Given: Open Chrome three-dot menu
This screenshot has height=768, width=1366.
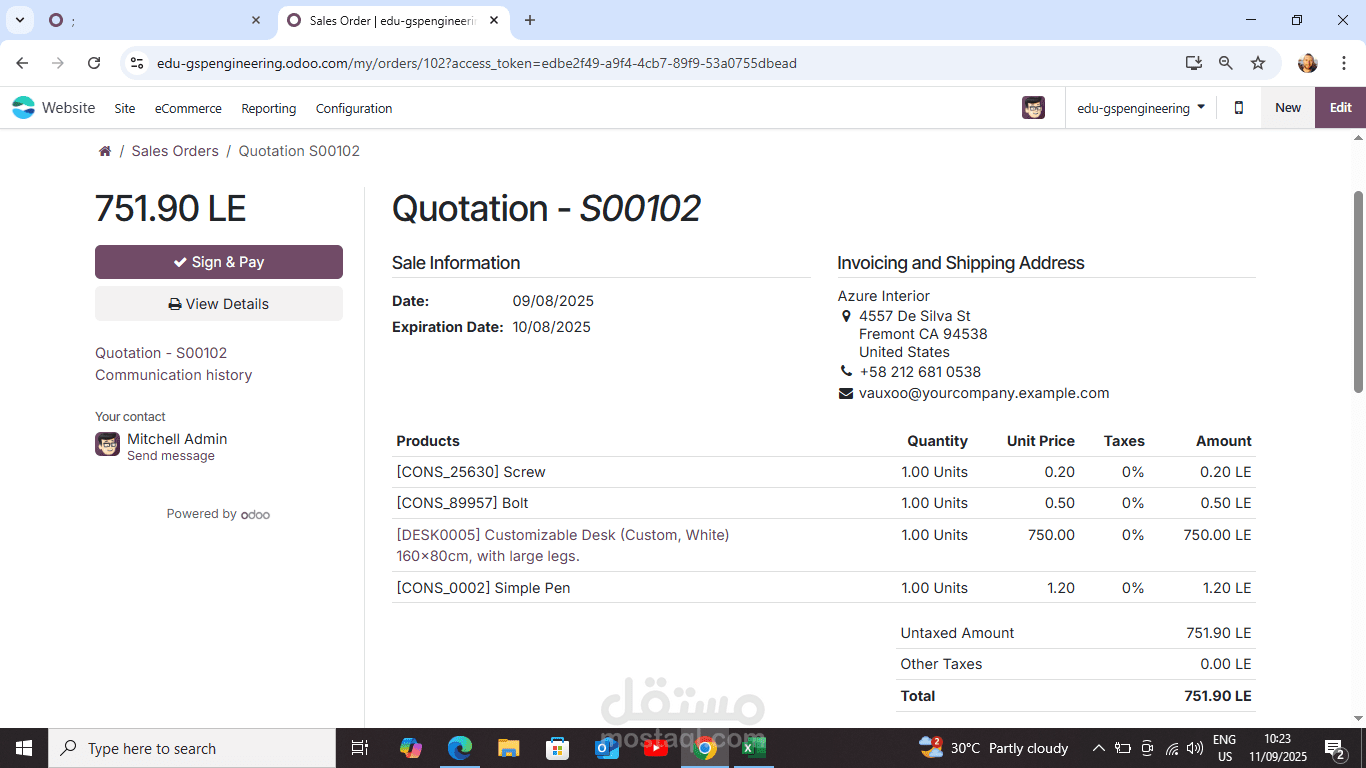Looking at the screenshot, I should (x=1343, y=63).
